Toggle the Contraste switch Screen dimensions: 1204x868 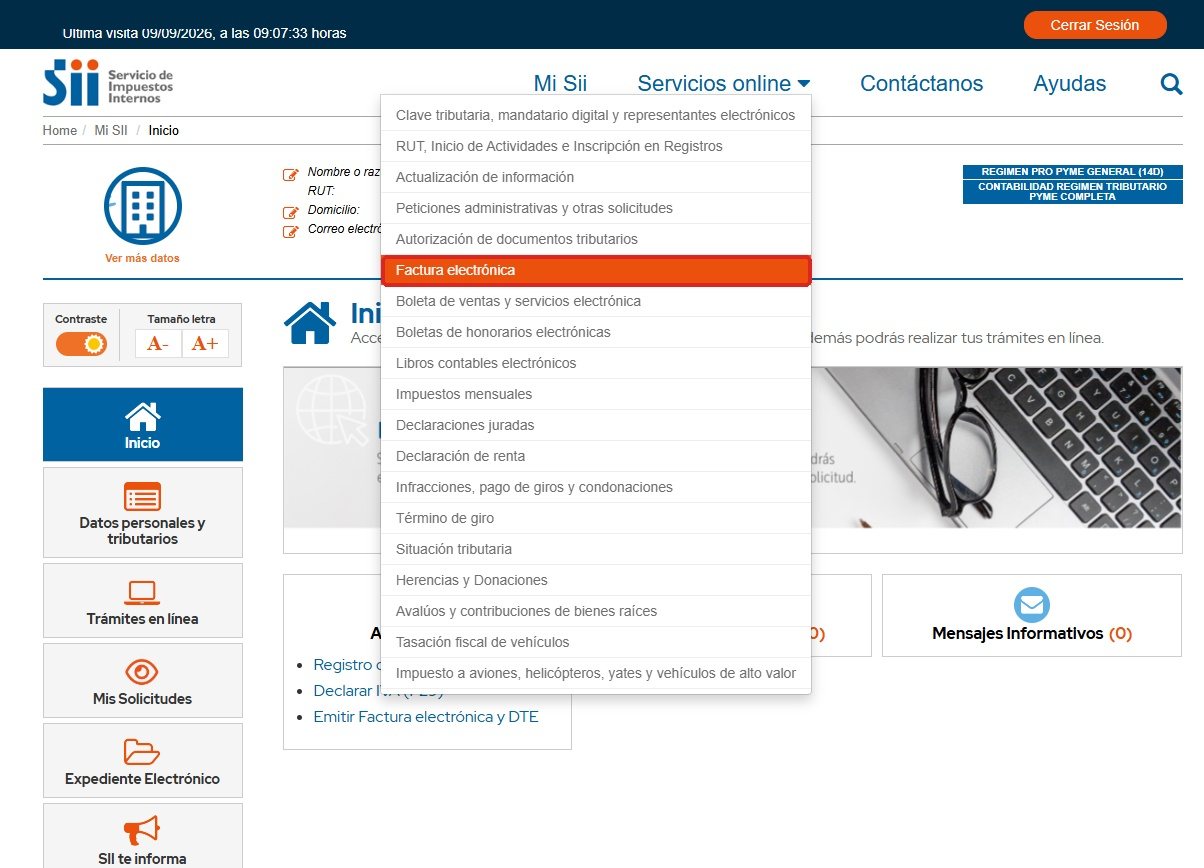coord(81,345)
